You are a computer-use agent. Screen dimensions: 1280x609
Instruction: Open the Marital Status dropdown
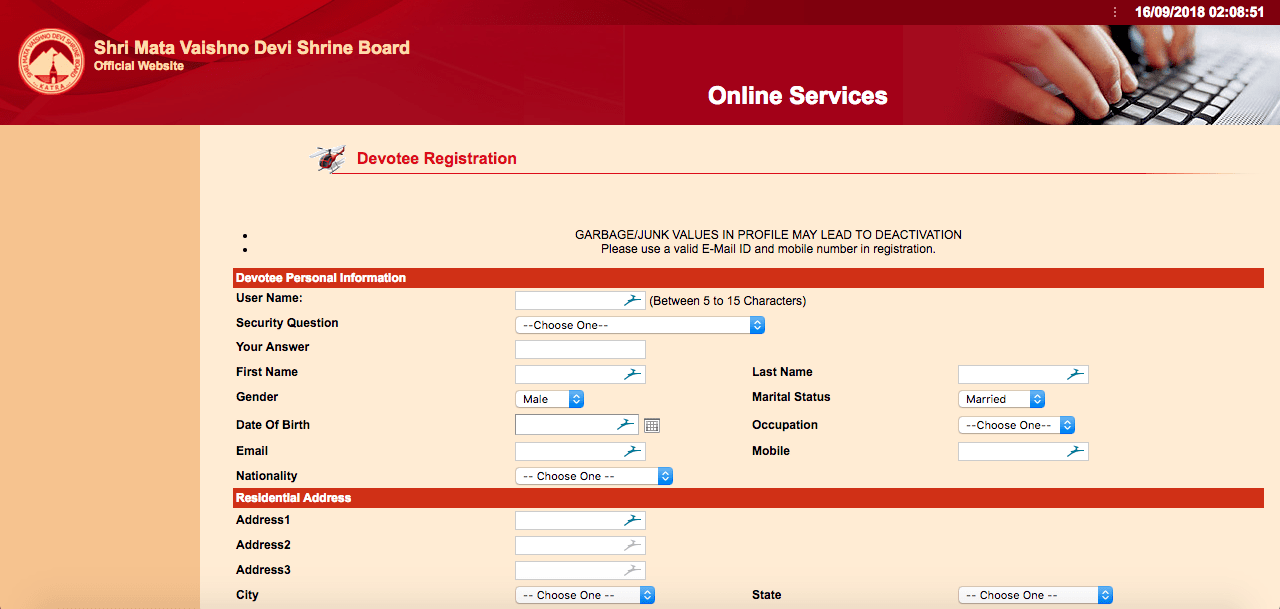1001,399
